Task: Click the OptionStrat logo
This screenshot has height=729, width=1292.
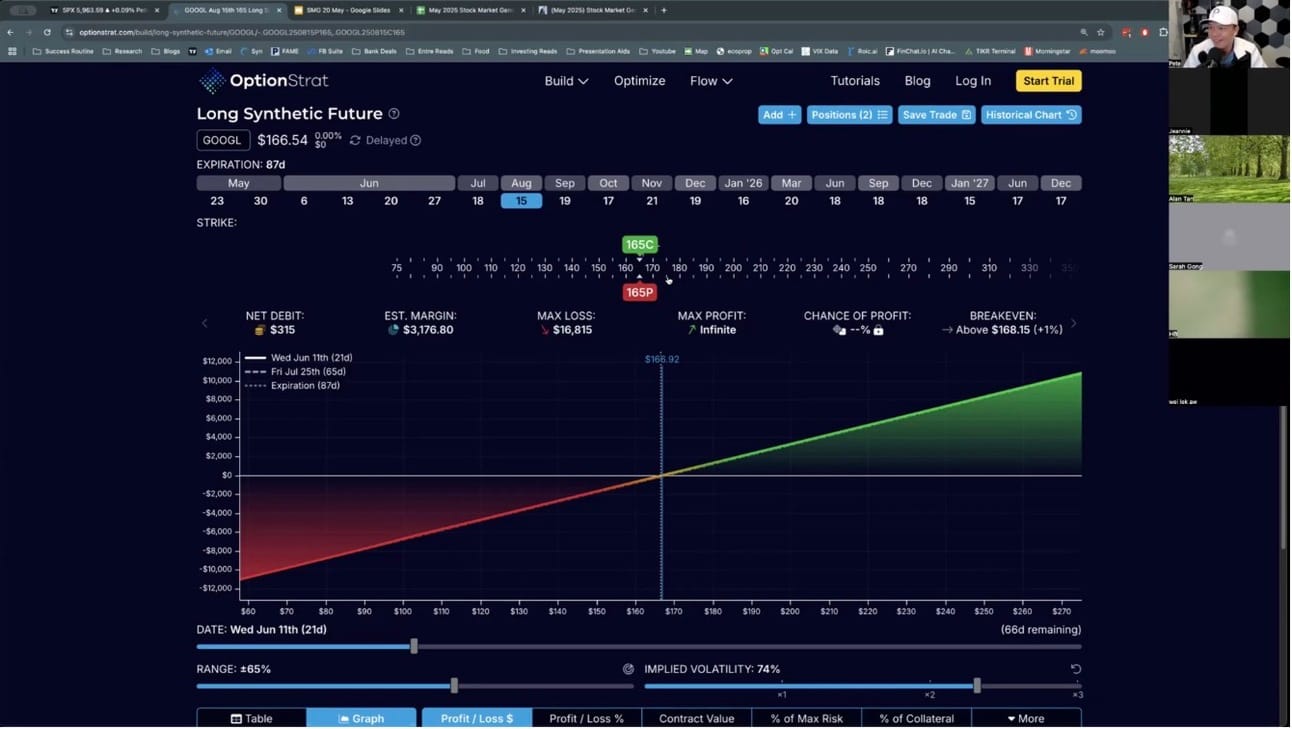Action: [x=263, y=81]
